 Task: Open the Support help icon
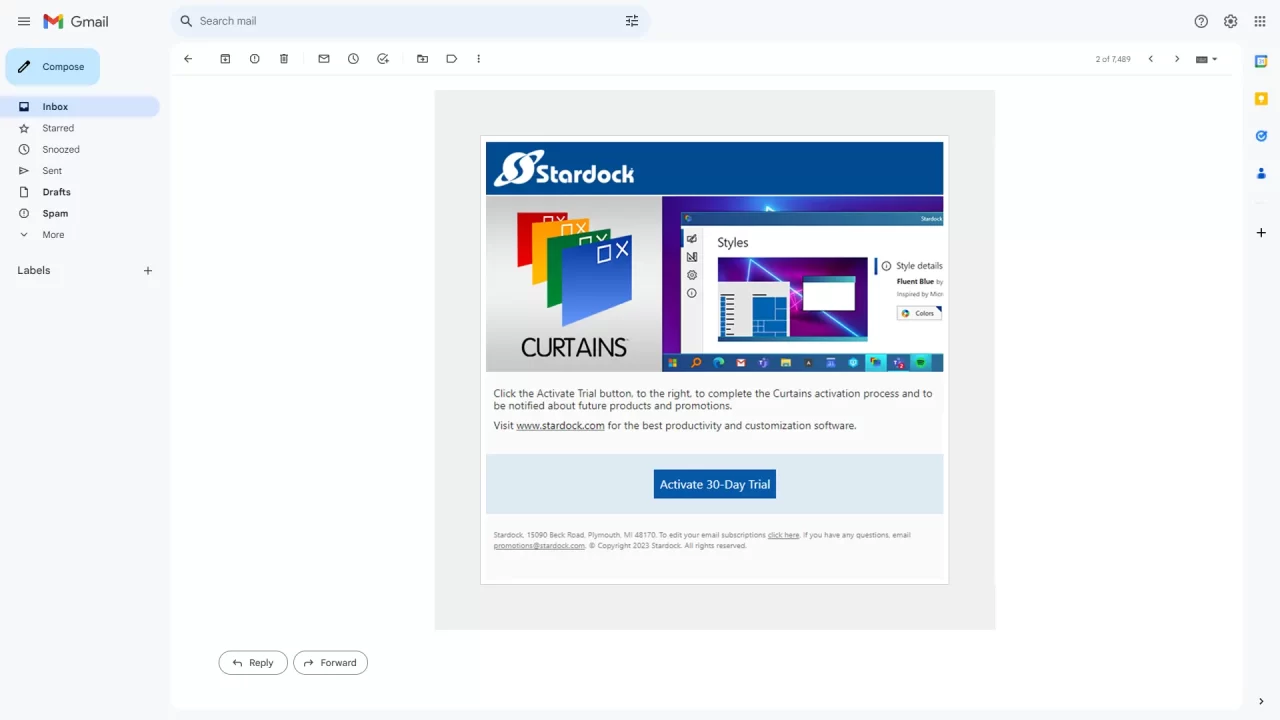coord(1201,21)
